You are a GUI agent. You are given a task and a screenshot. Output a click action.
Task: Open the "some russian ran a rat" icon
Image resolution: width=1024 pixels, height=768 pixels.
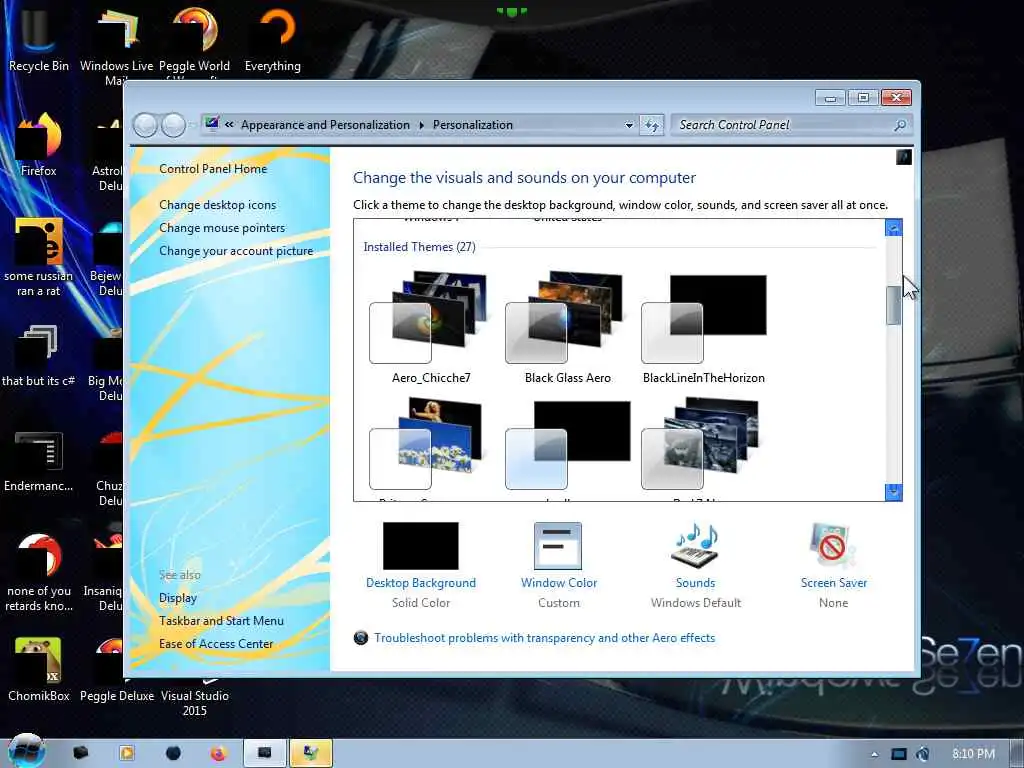click(39, 257)
